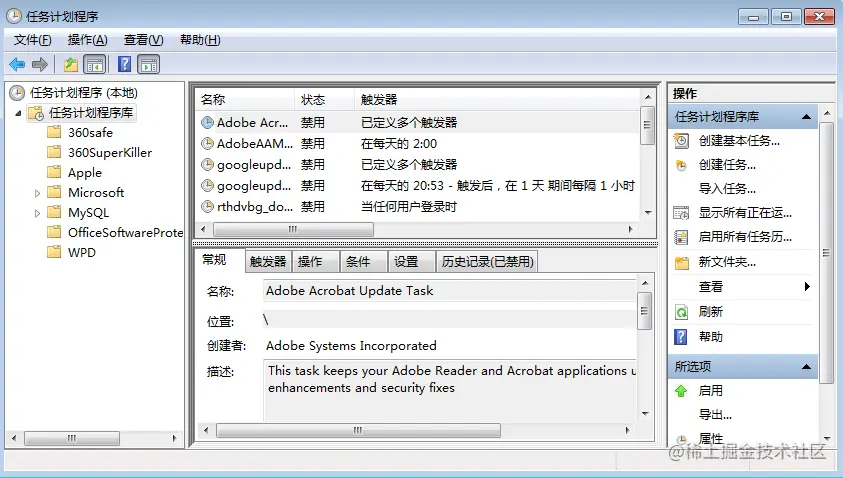This screenshot has height=478, width=843.
Task: Collapse the 所选项 actions section
Action: (x=806, y=367)
